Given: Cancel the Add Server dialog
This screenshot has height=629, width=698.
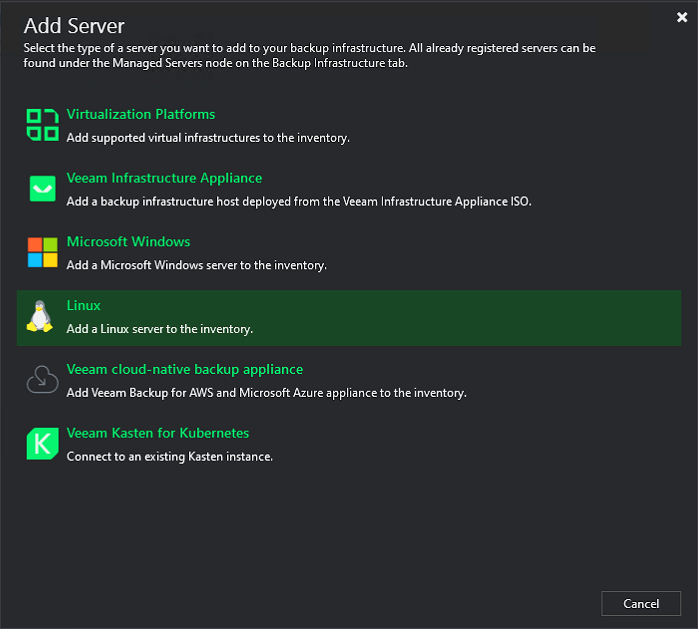Looking at the screenshot, I should point(641,604).
